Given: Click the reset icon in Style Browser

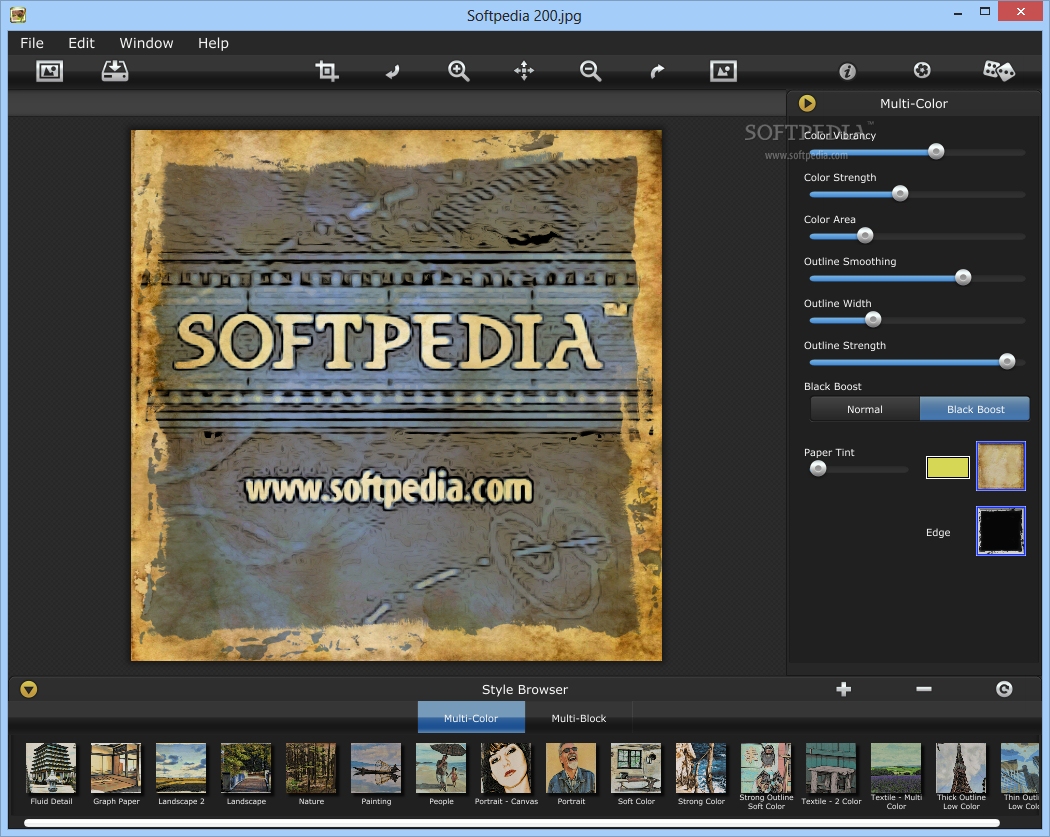Looking at the screenshot, I should click(x=1004, y=689).
